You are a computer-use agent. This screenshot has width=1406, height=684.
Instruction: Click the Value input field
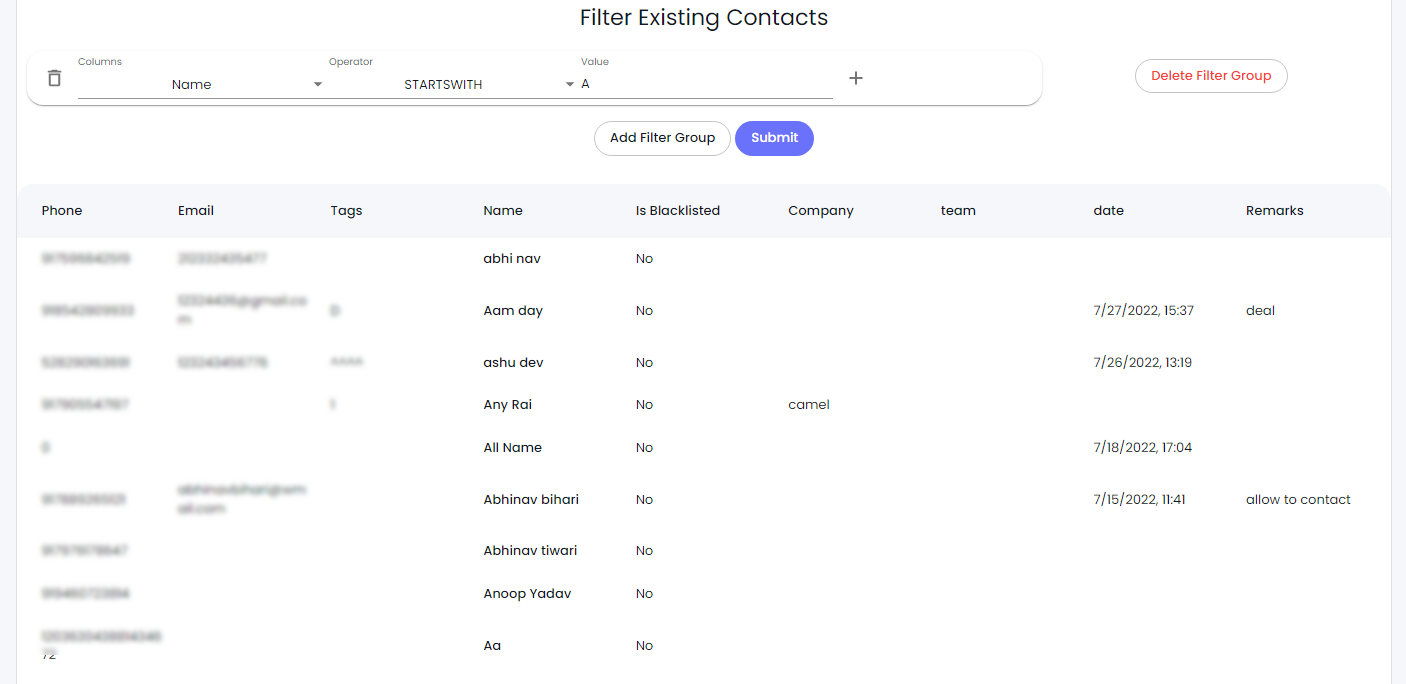705,85
